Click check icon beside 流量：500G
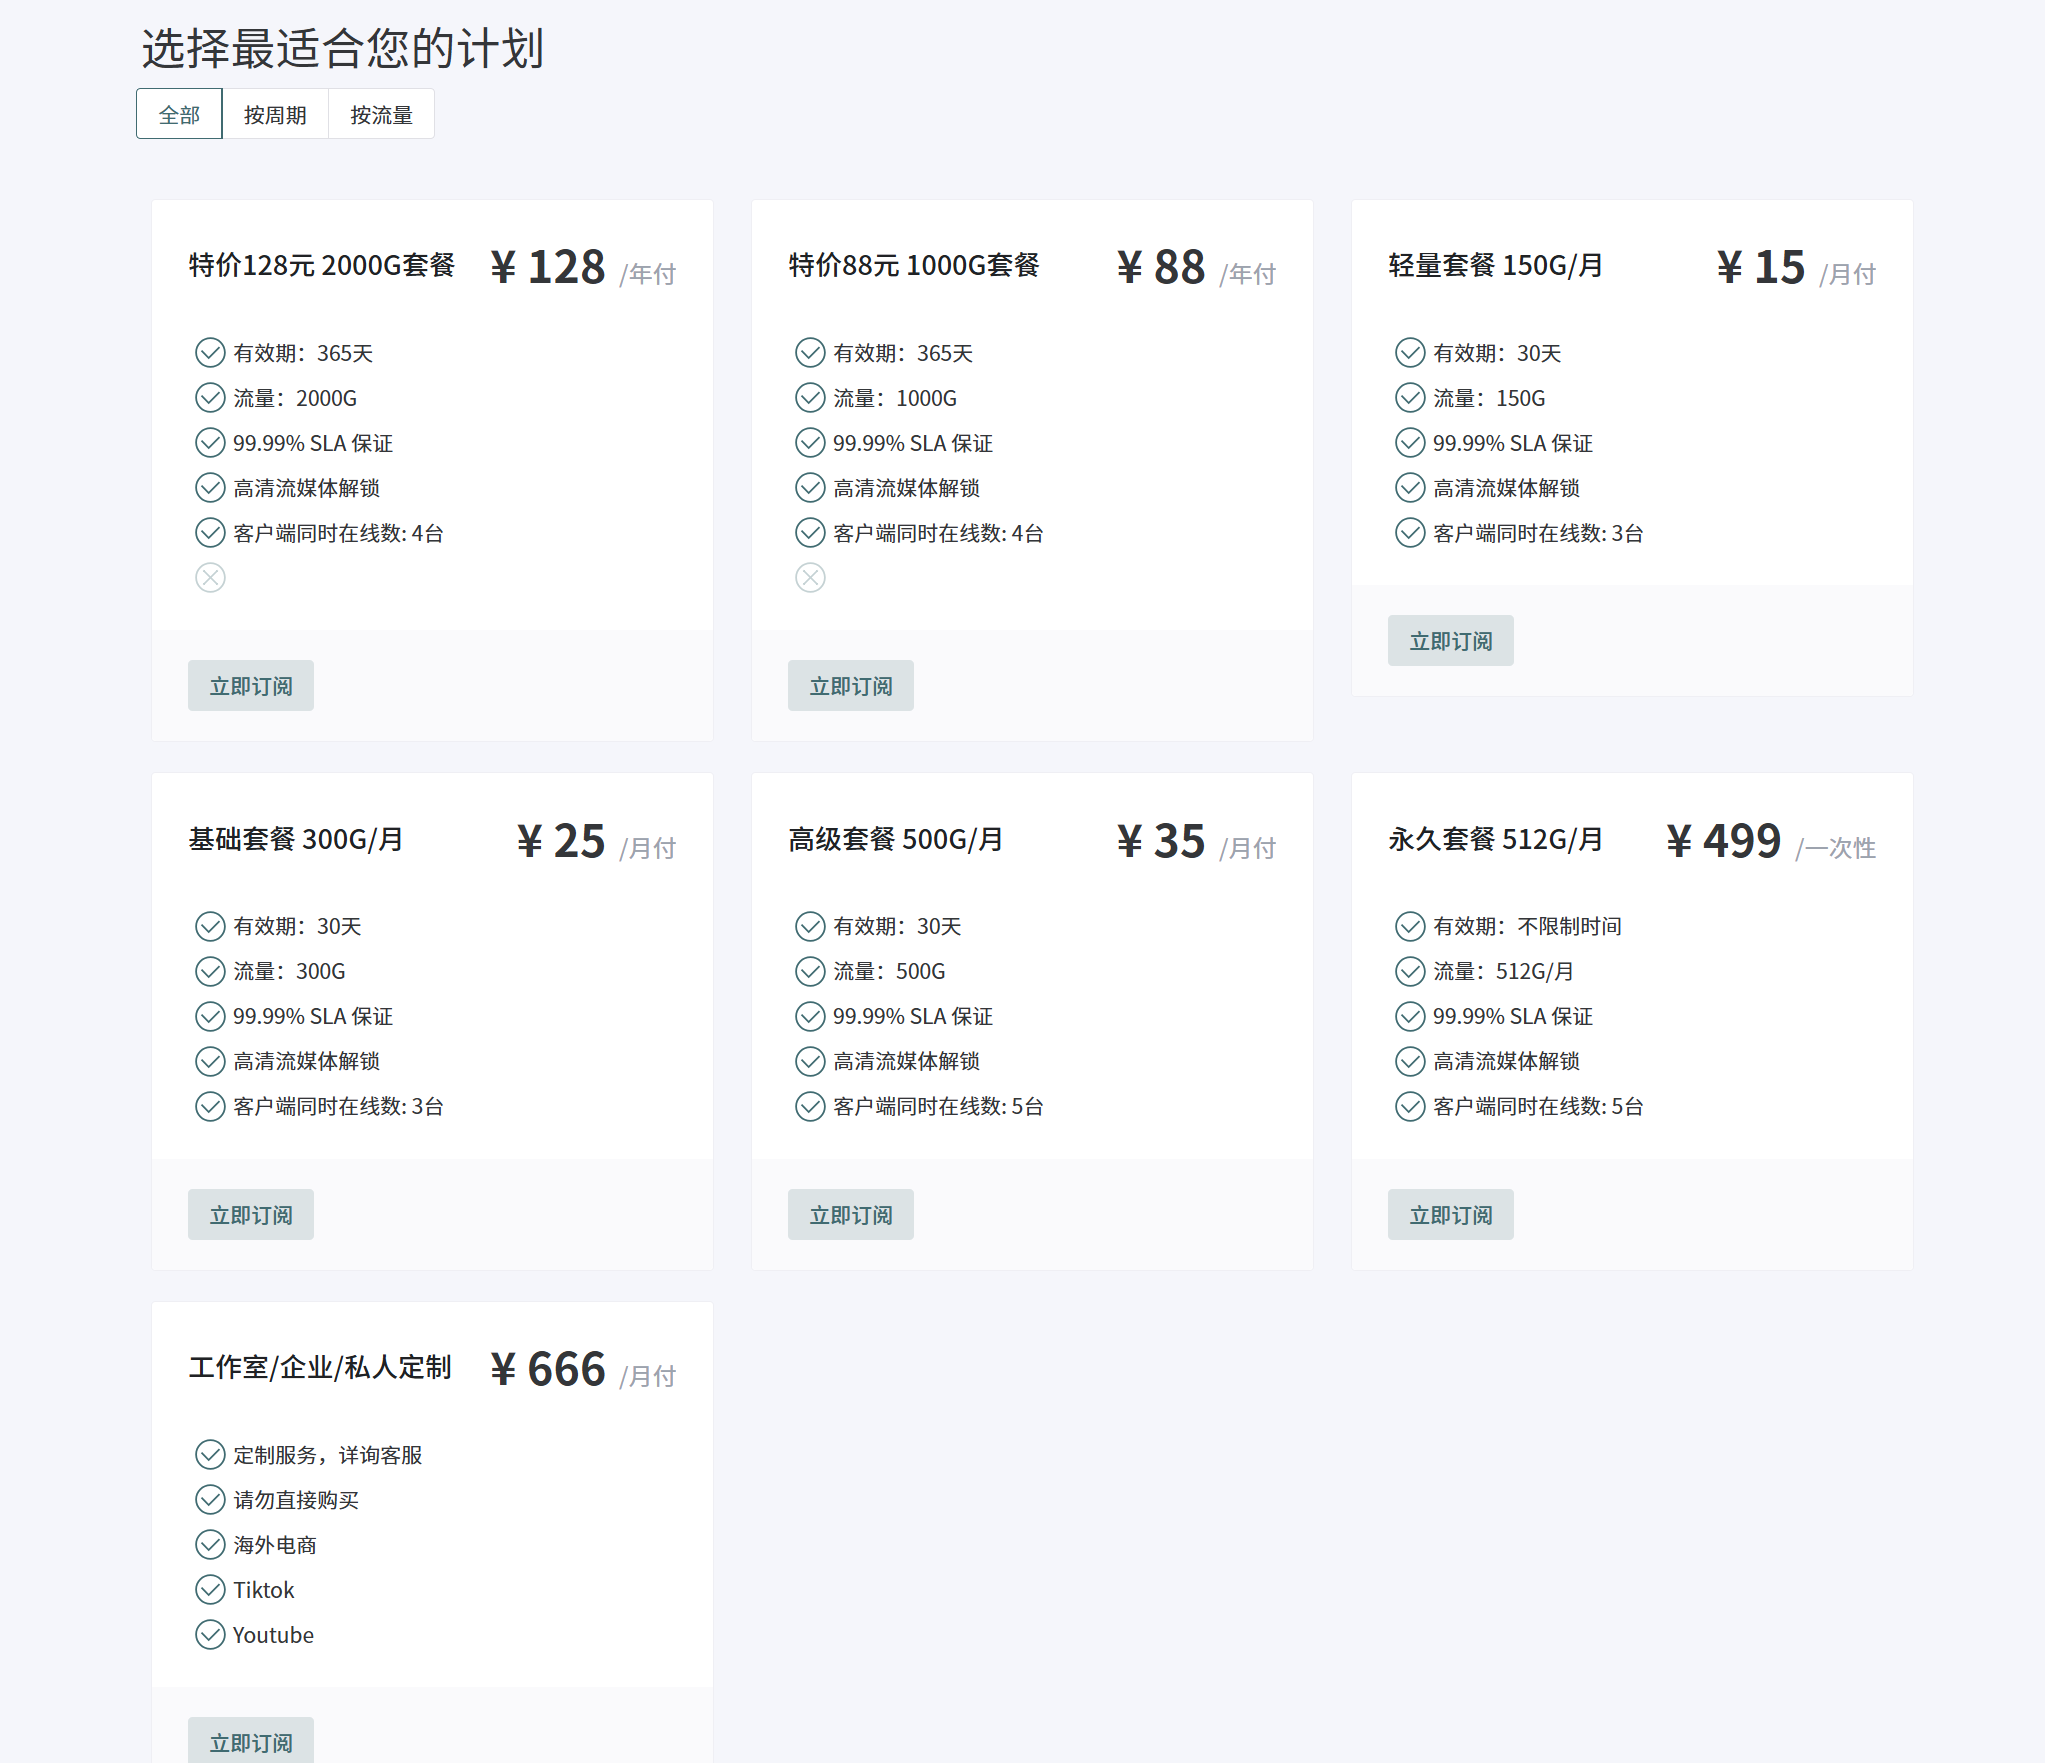This screenshot has height=1763, width=2045. point(810,971)
